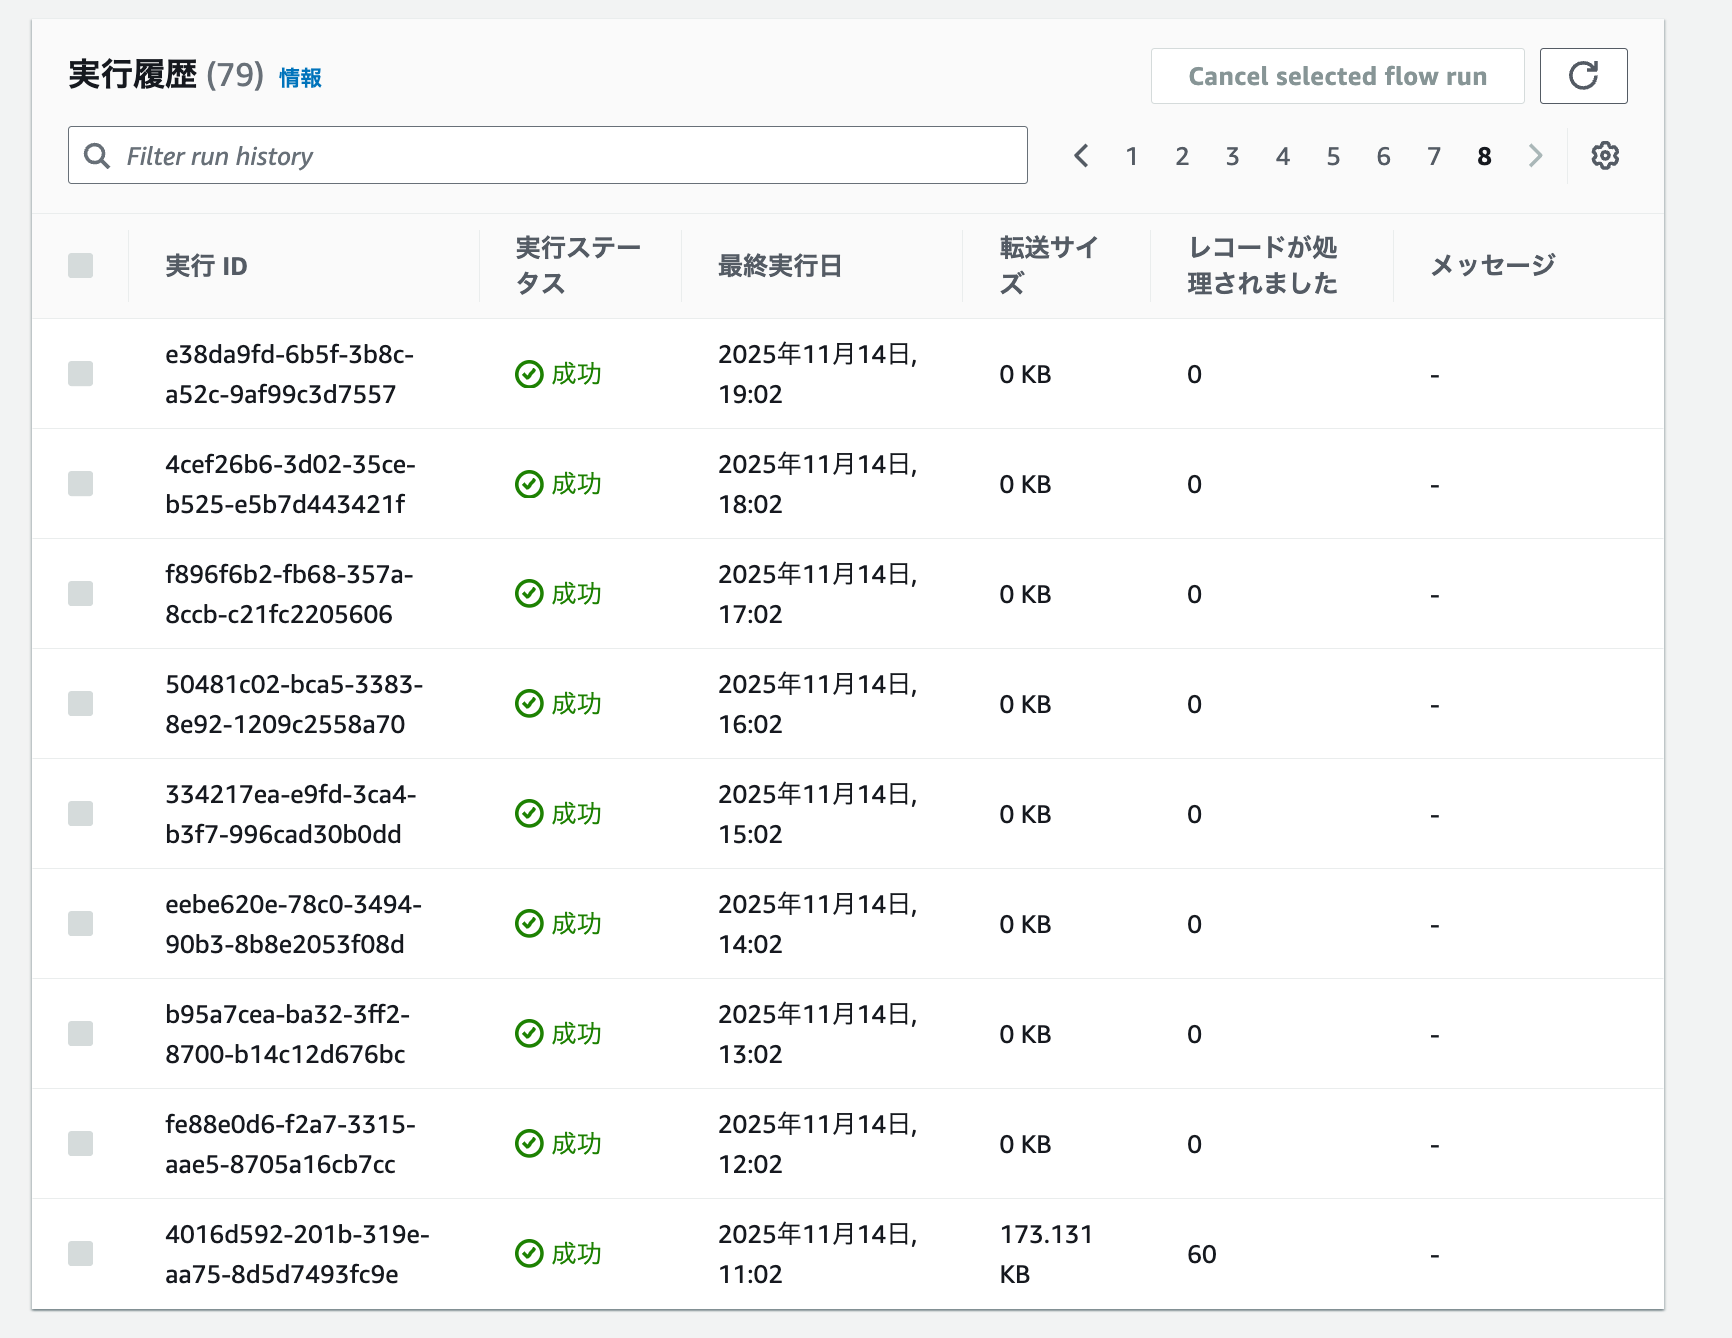Screen dimensions: 1732x1338
Task: Click the search magnifier in the filter field
Action: tap(97, 155)
